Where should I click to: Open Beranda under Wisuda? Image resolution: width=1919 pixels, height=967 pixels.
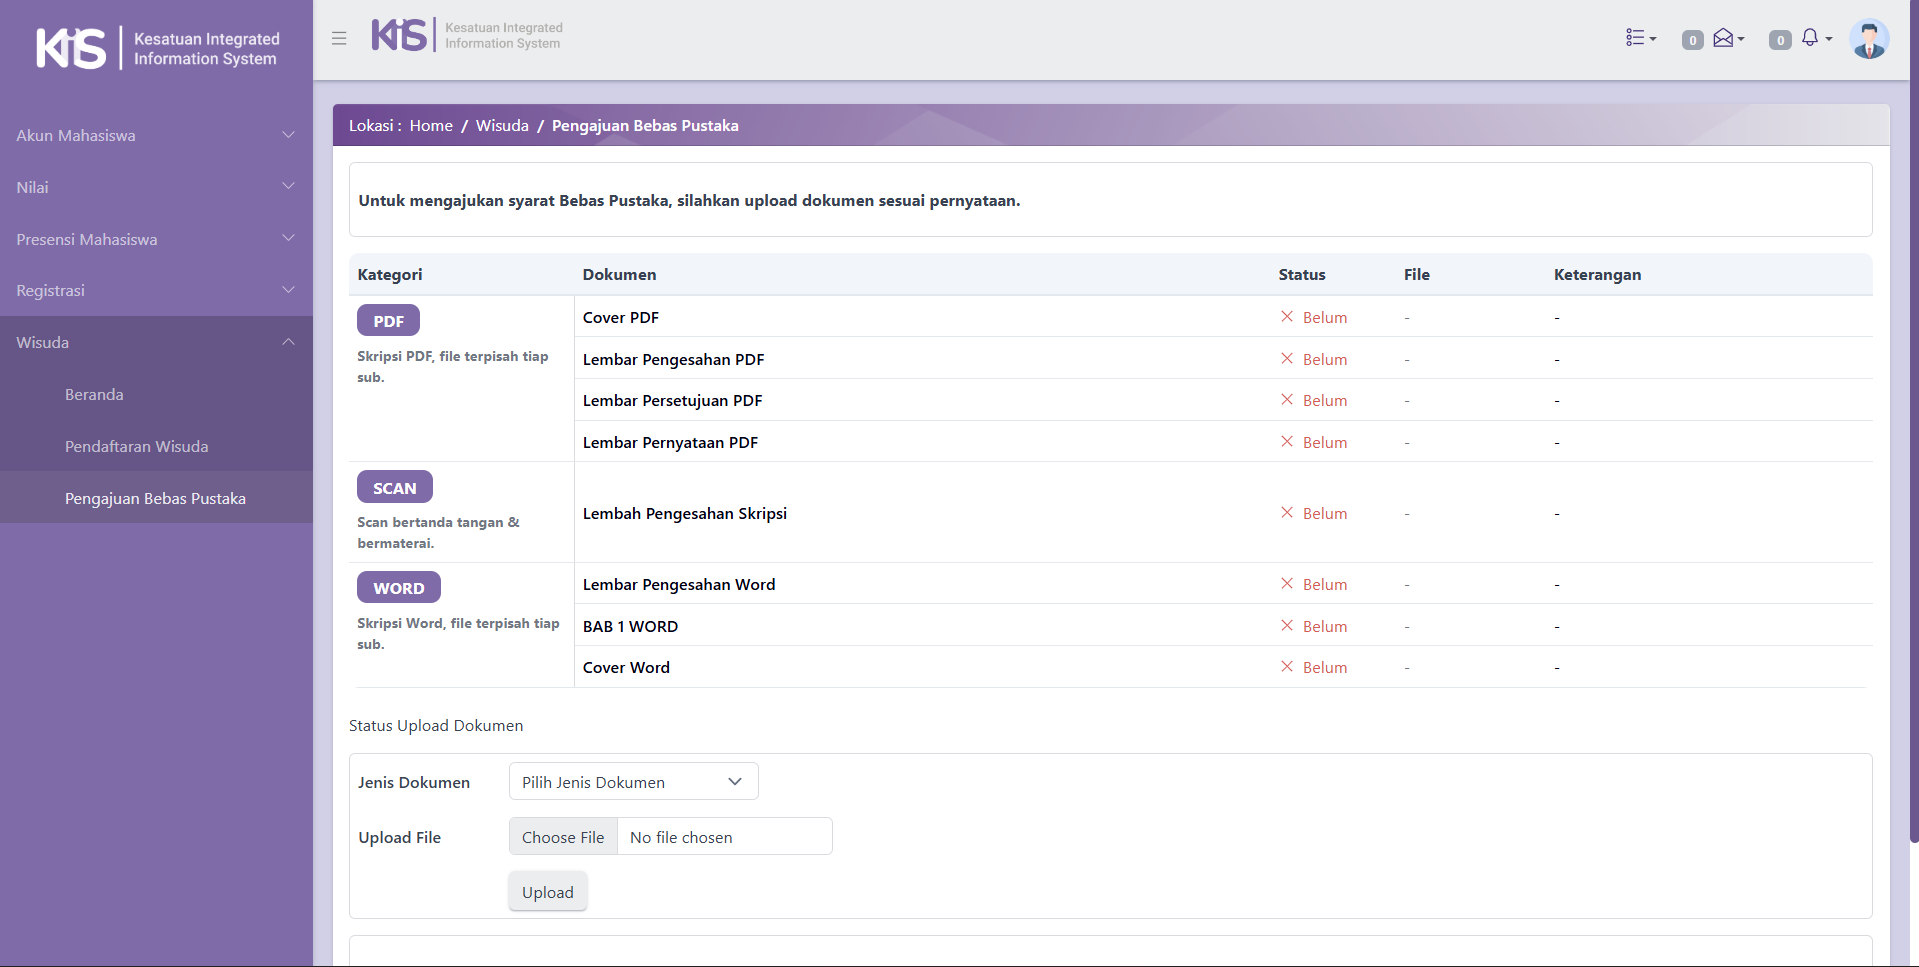[94, 394]
